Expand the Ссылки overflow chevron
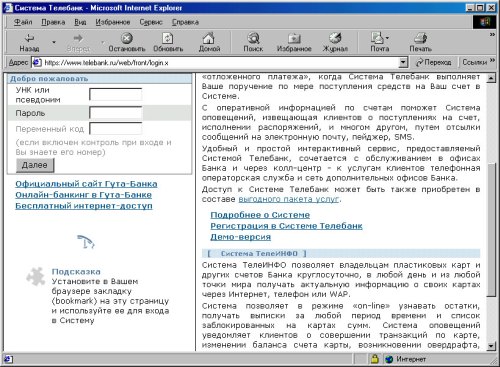The height and width of the screenshot is (367, 500). (x=492, y=61)
